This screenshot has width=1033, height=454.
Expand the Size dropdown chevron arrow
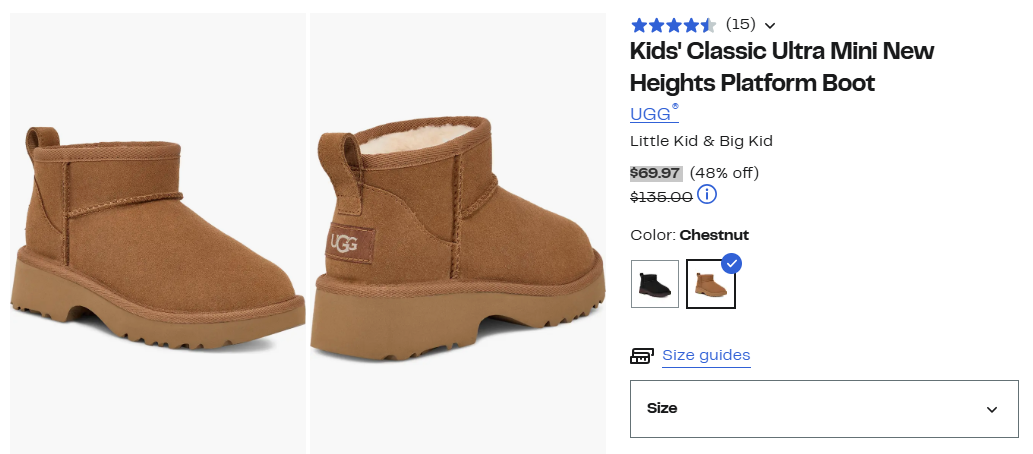click(992, 409)
